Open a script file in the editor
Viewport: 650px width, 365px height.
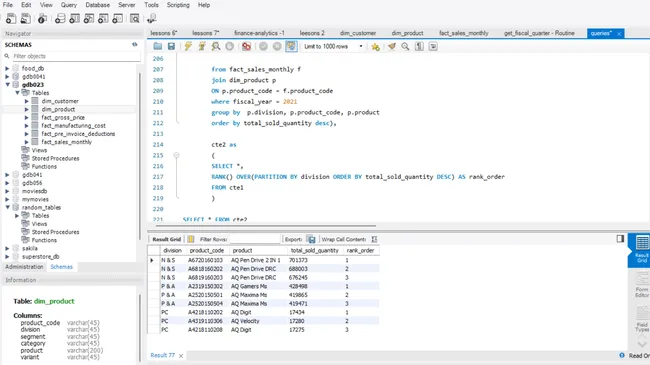(158, 46)
